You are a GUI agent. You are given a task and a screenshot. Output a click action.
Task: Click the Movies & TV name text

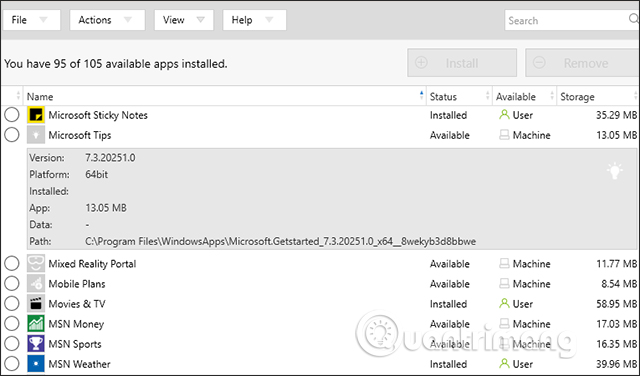[77, 304]
